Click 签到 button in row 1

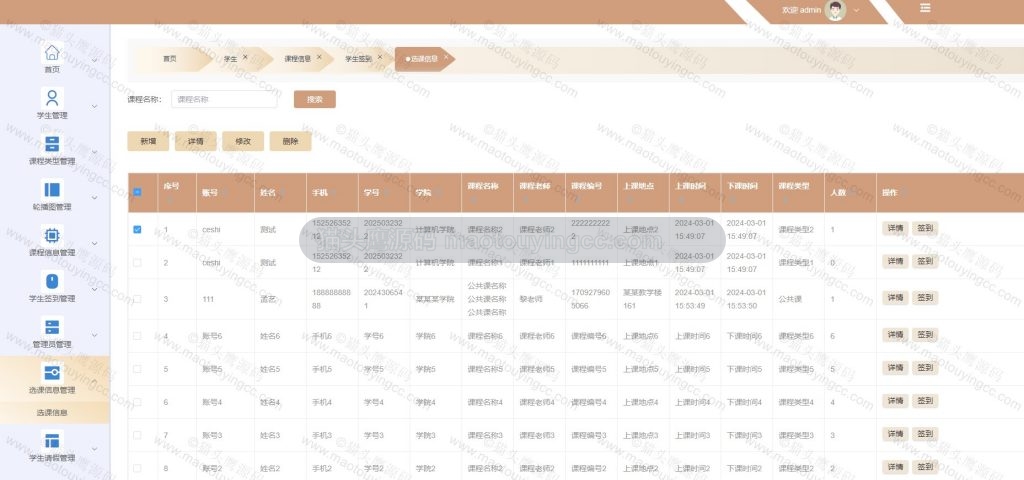tap(925, 229)
